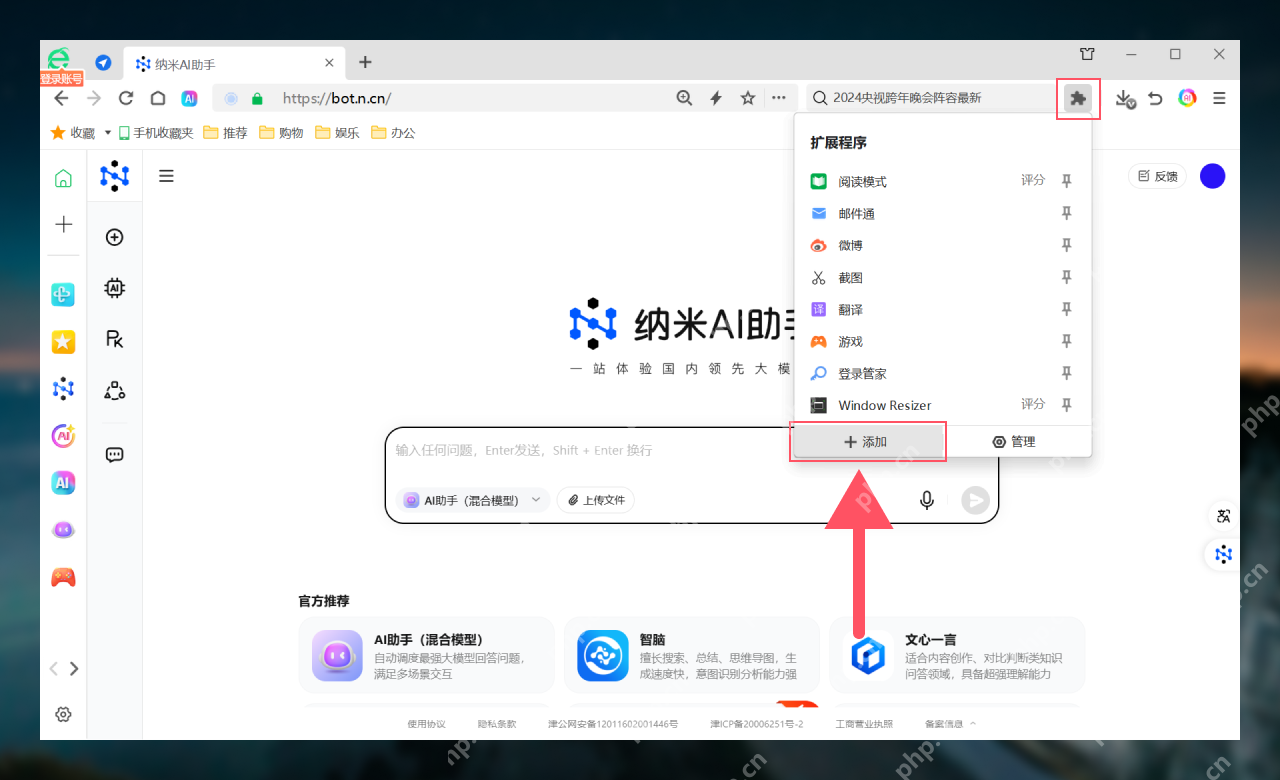The width and height of the screenshot is (1280, 780).
Task: Open the 办公 bookmarks folder
Action: point(393,132)
